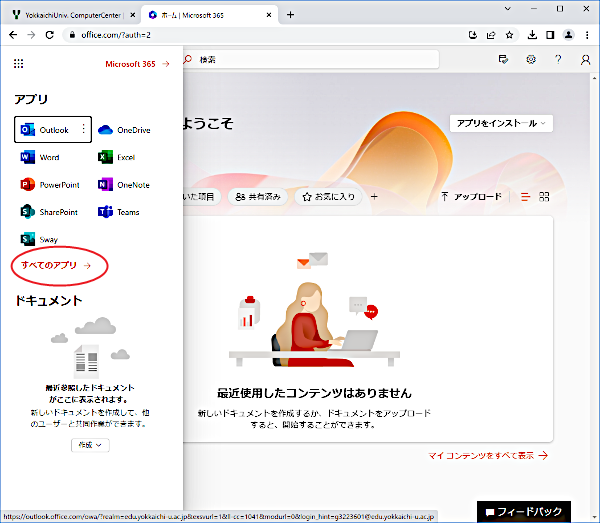Click the page scrollbar up arrow

pyautogui.click(x=594, y=78)
